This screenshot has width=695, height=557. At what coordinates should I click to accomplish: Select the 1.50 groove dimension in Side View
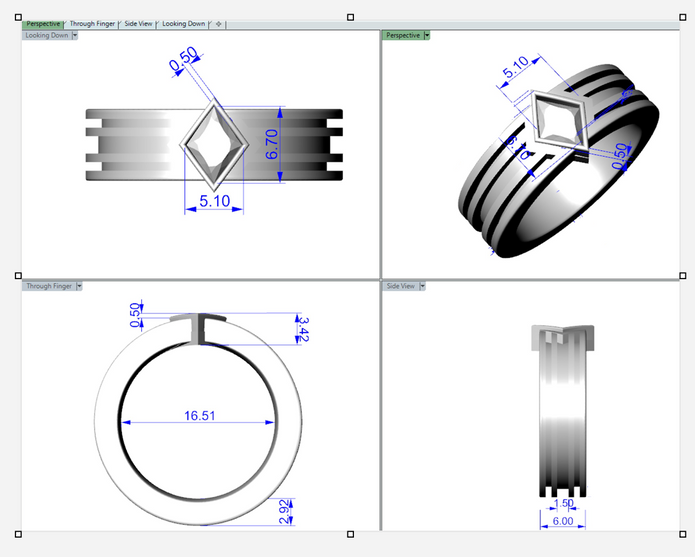[564, 503]
